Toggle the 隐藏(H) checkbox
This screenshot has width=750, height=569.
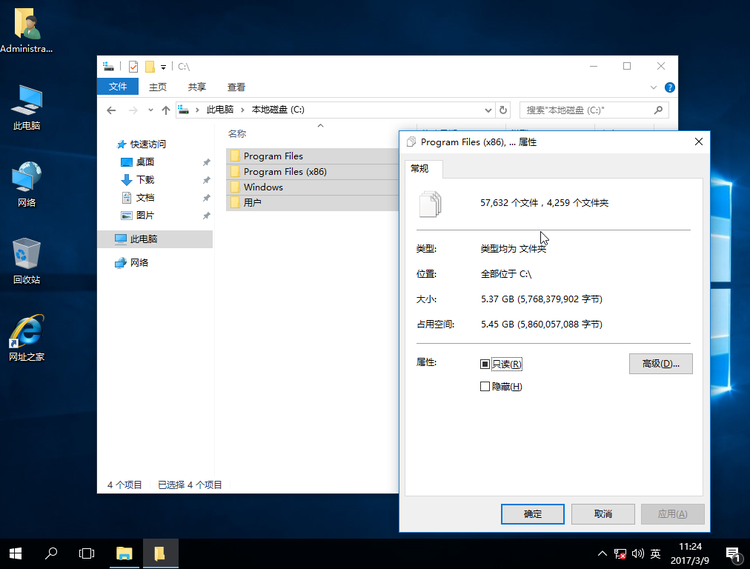click(485, 386)
